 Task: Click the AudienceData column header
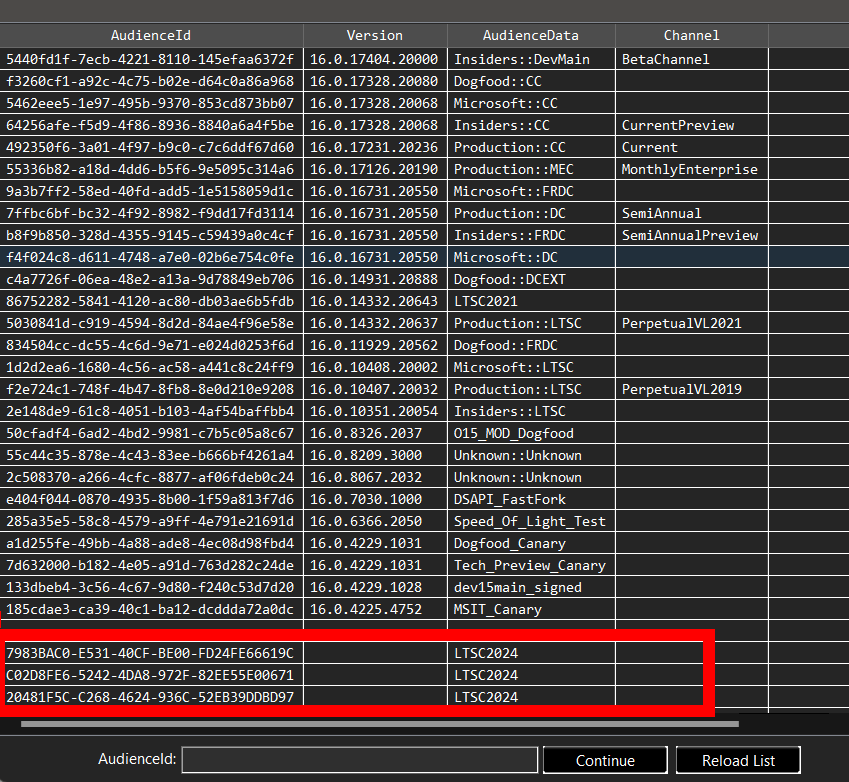click(x=531, y=36)
